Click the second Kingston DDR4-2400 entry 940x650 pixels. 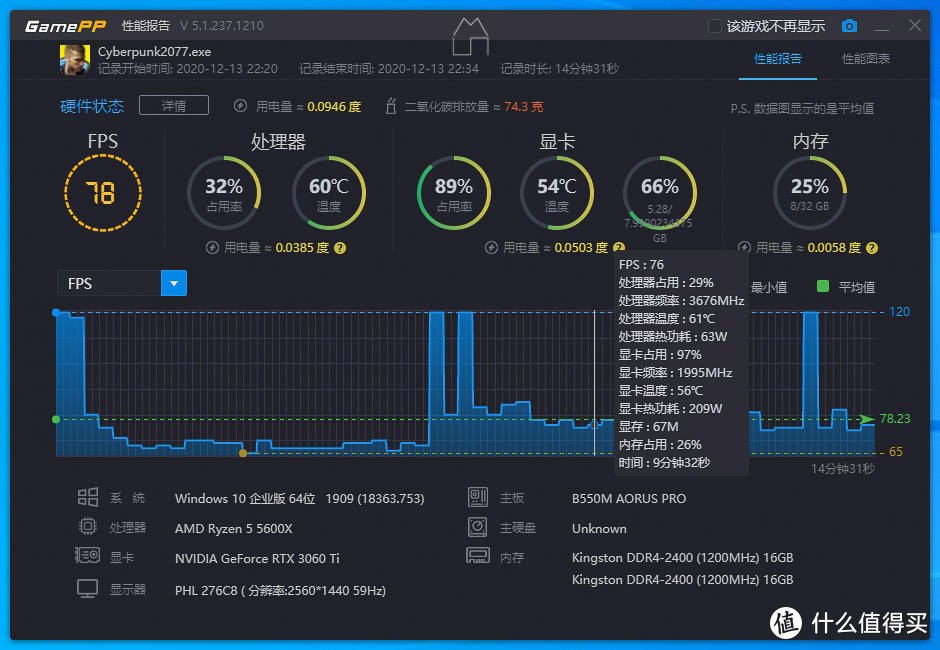[x=682, y=580]
